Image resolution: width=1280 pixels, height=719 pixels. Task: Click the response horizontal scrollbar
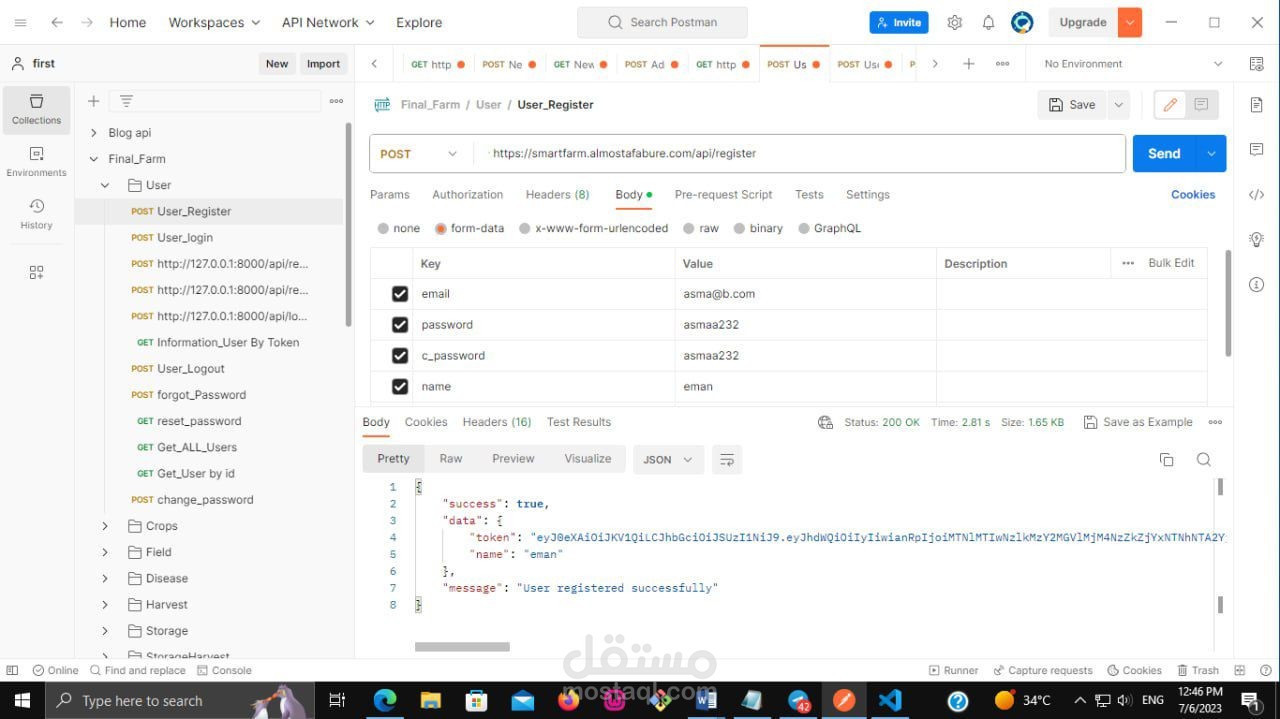click(x=462, y=647)
